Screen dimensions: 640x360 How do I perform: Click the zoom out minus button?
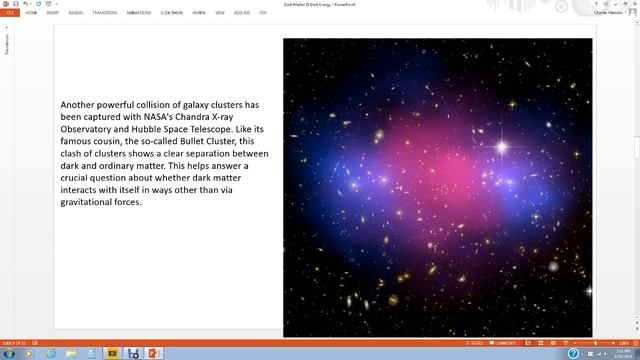coord(575,343)
